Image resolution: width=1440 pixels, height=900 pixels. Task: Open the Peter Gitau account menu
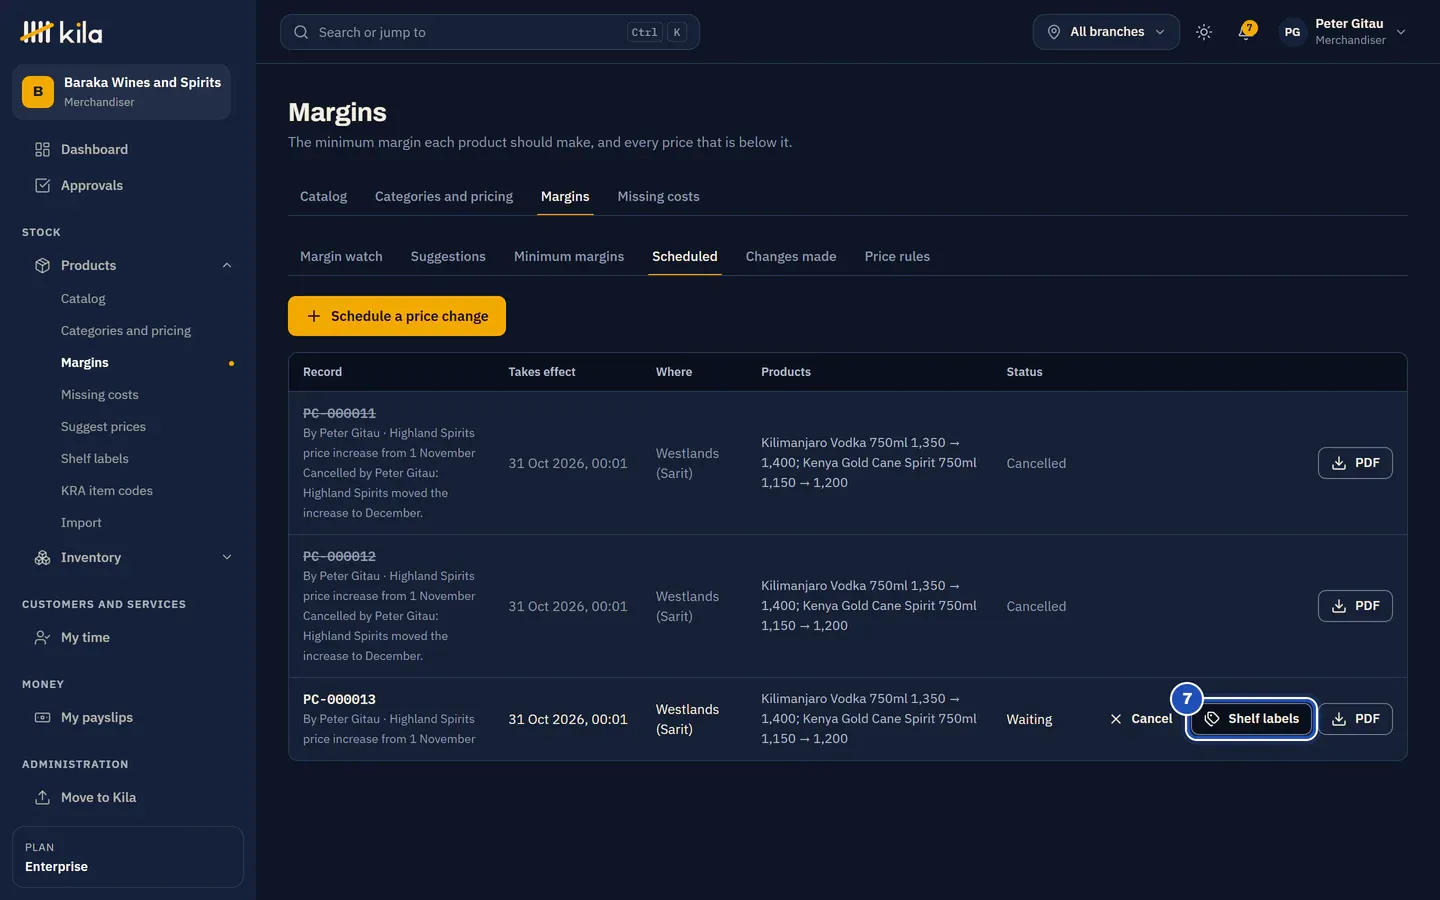[x=1343, y=32]
